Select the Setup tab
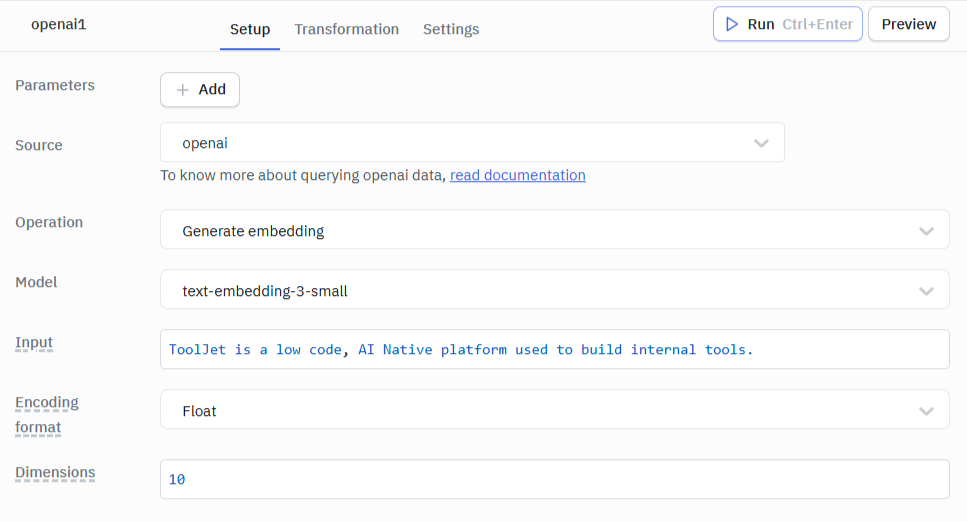This screenshot has width=967, height=522. [250, 29]
